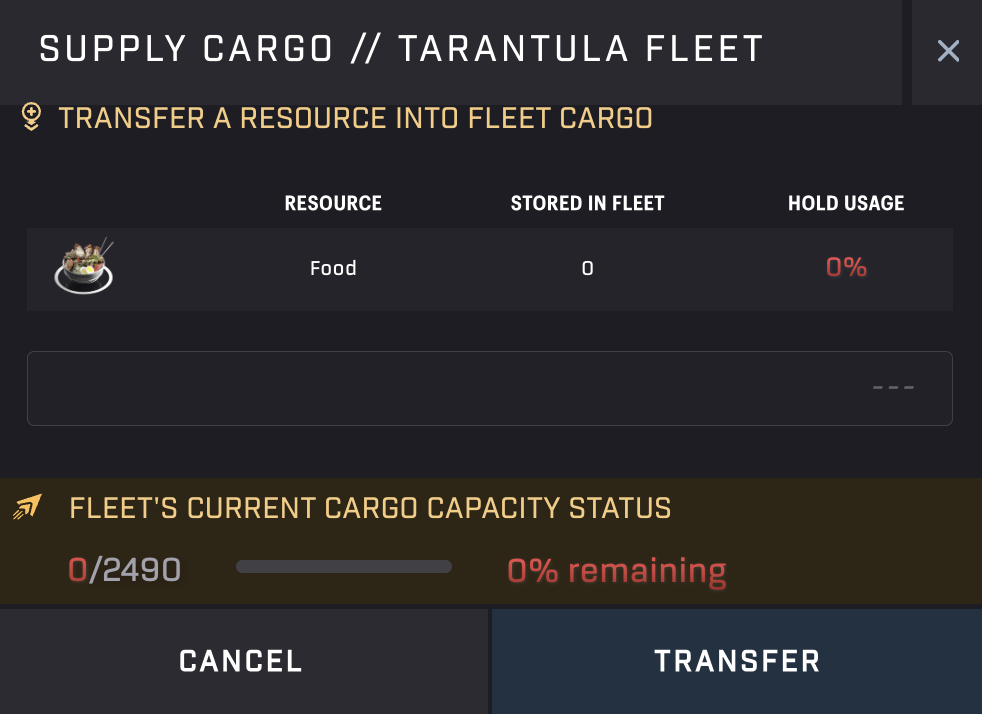The image size is (982, 714).
Task: Click the HOLD USAGE column header
Action: click(x=845, y=203)
